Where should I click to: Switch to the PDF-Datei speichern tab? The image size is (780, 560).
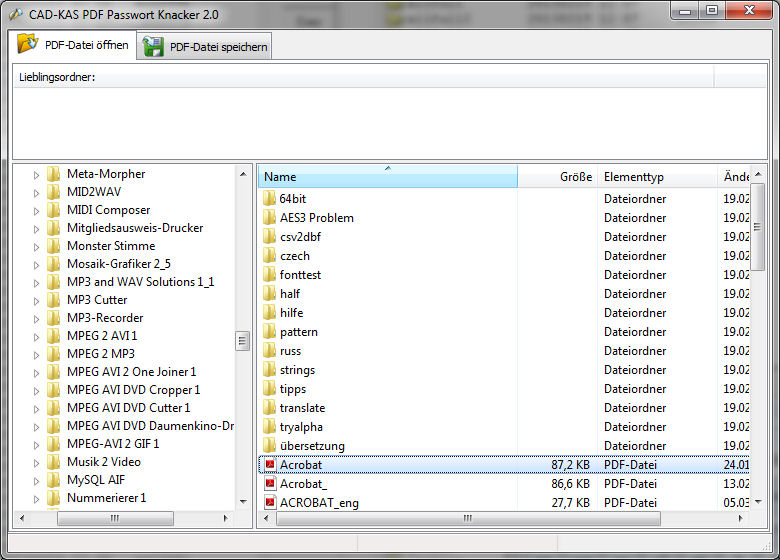205,47
